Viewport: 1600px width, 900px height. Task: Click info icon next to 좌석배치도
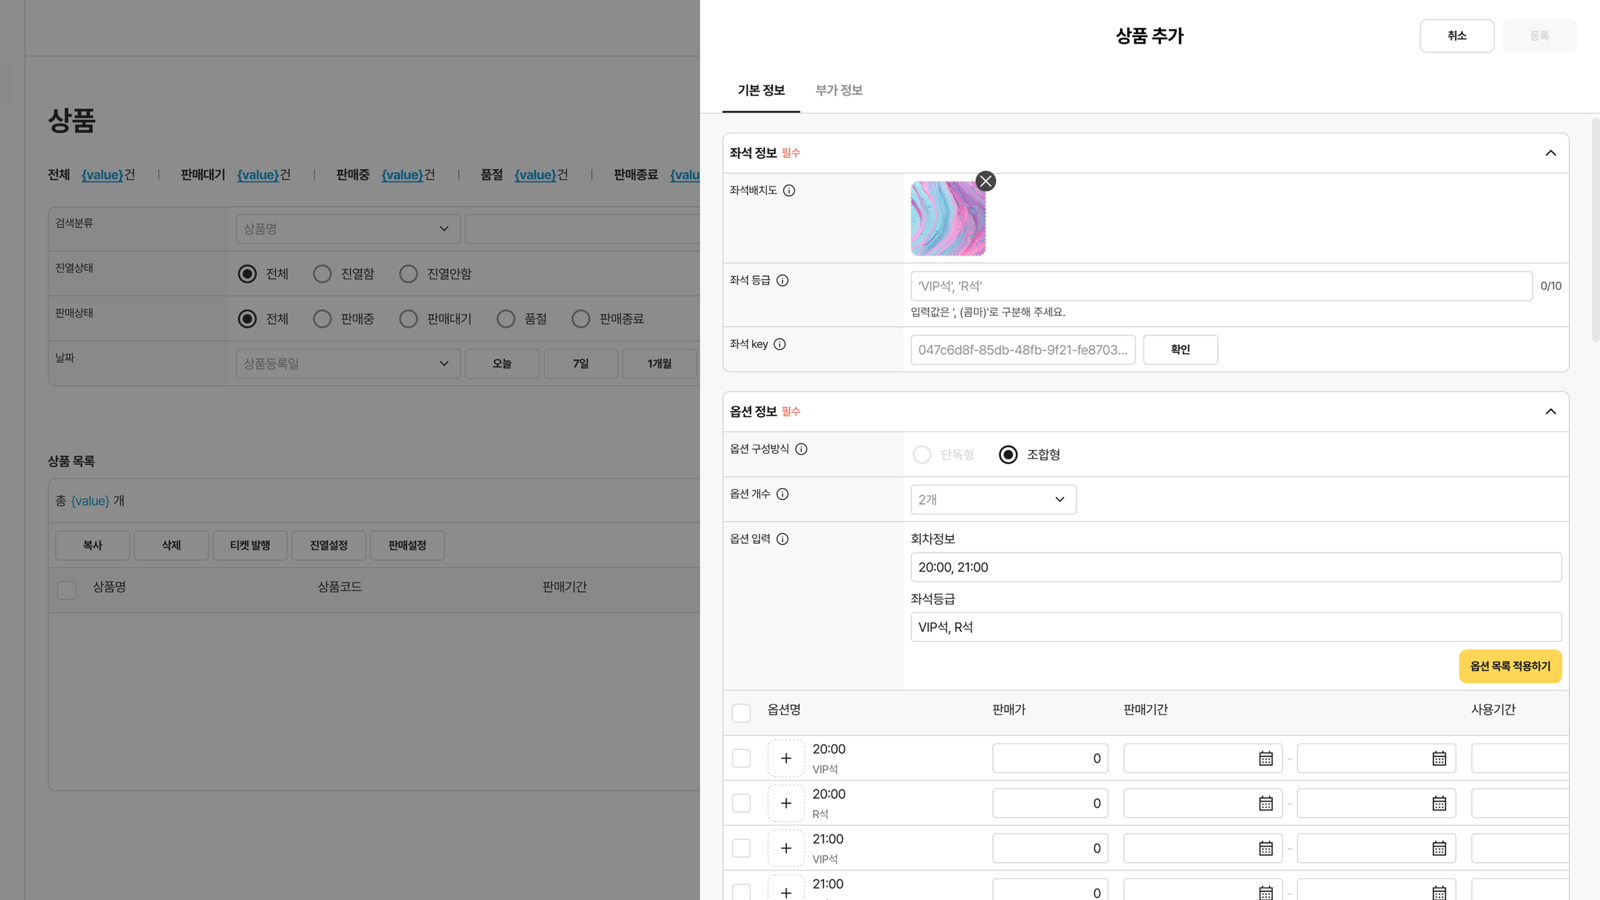[x=789, y=190]
